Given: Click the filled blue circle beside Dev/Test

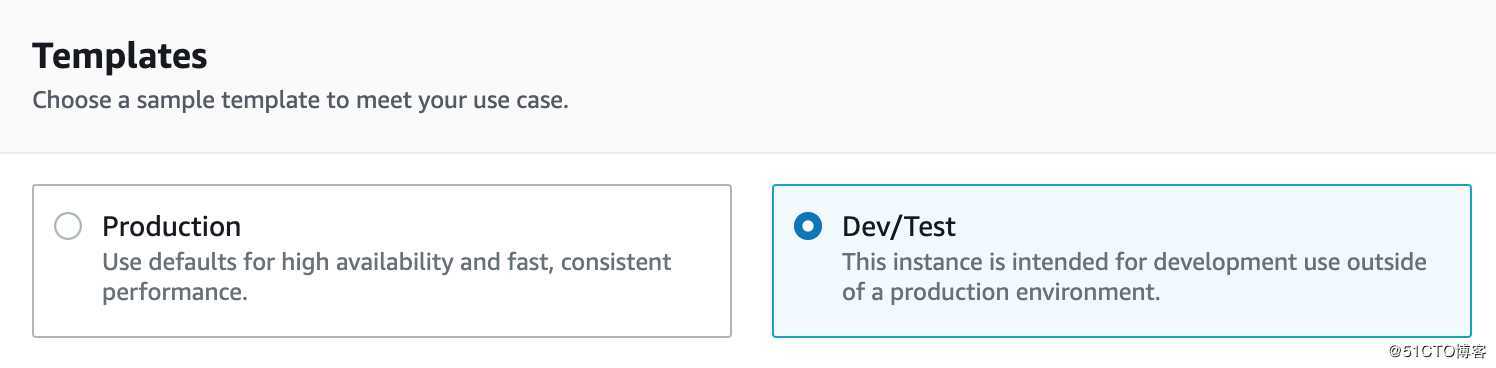Looking at the screenshot, I should pyautogui.click(x=808, y=227).
